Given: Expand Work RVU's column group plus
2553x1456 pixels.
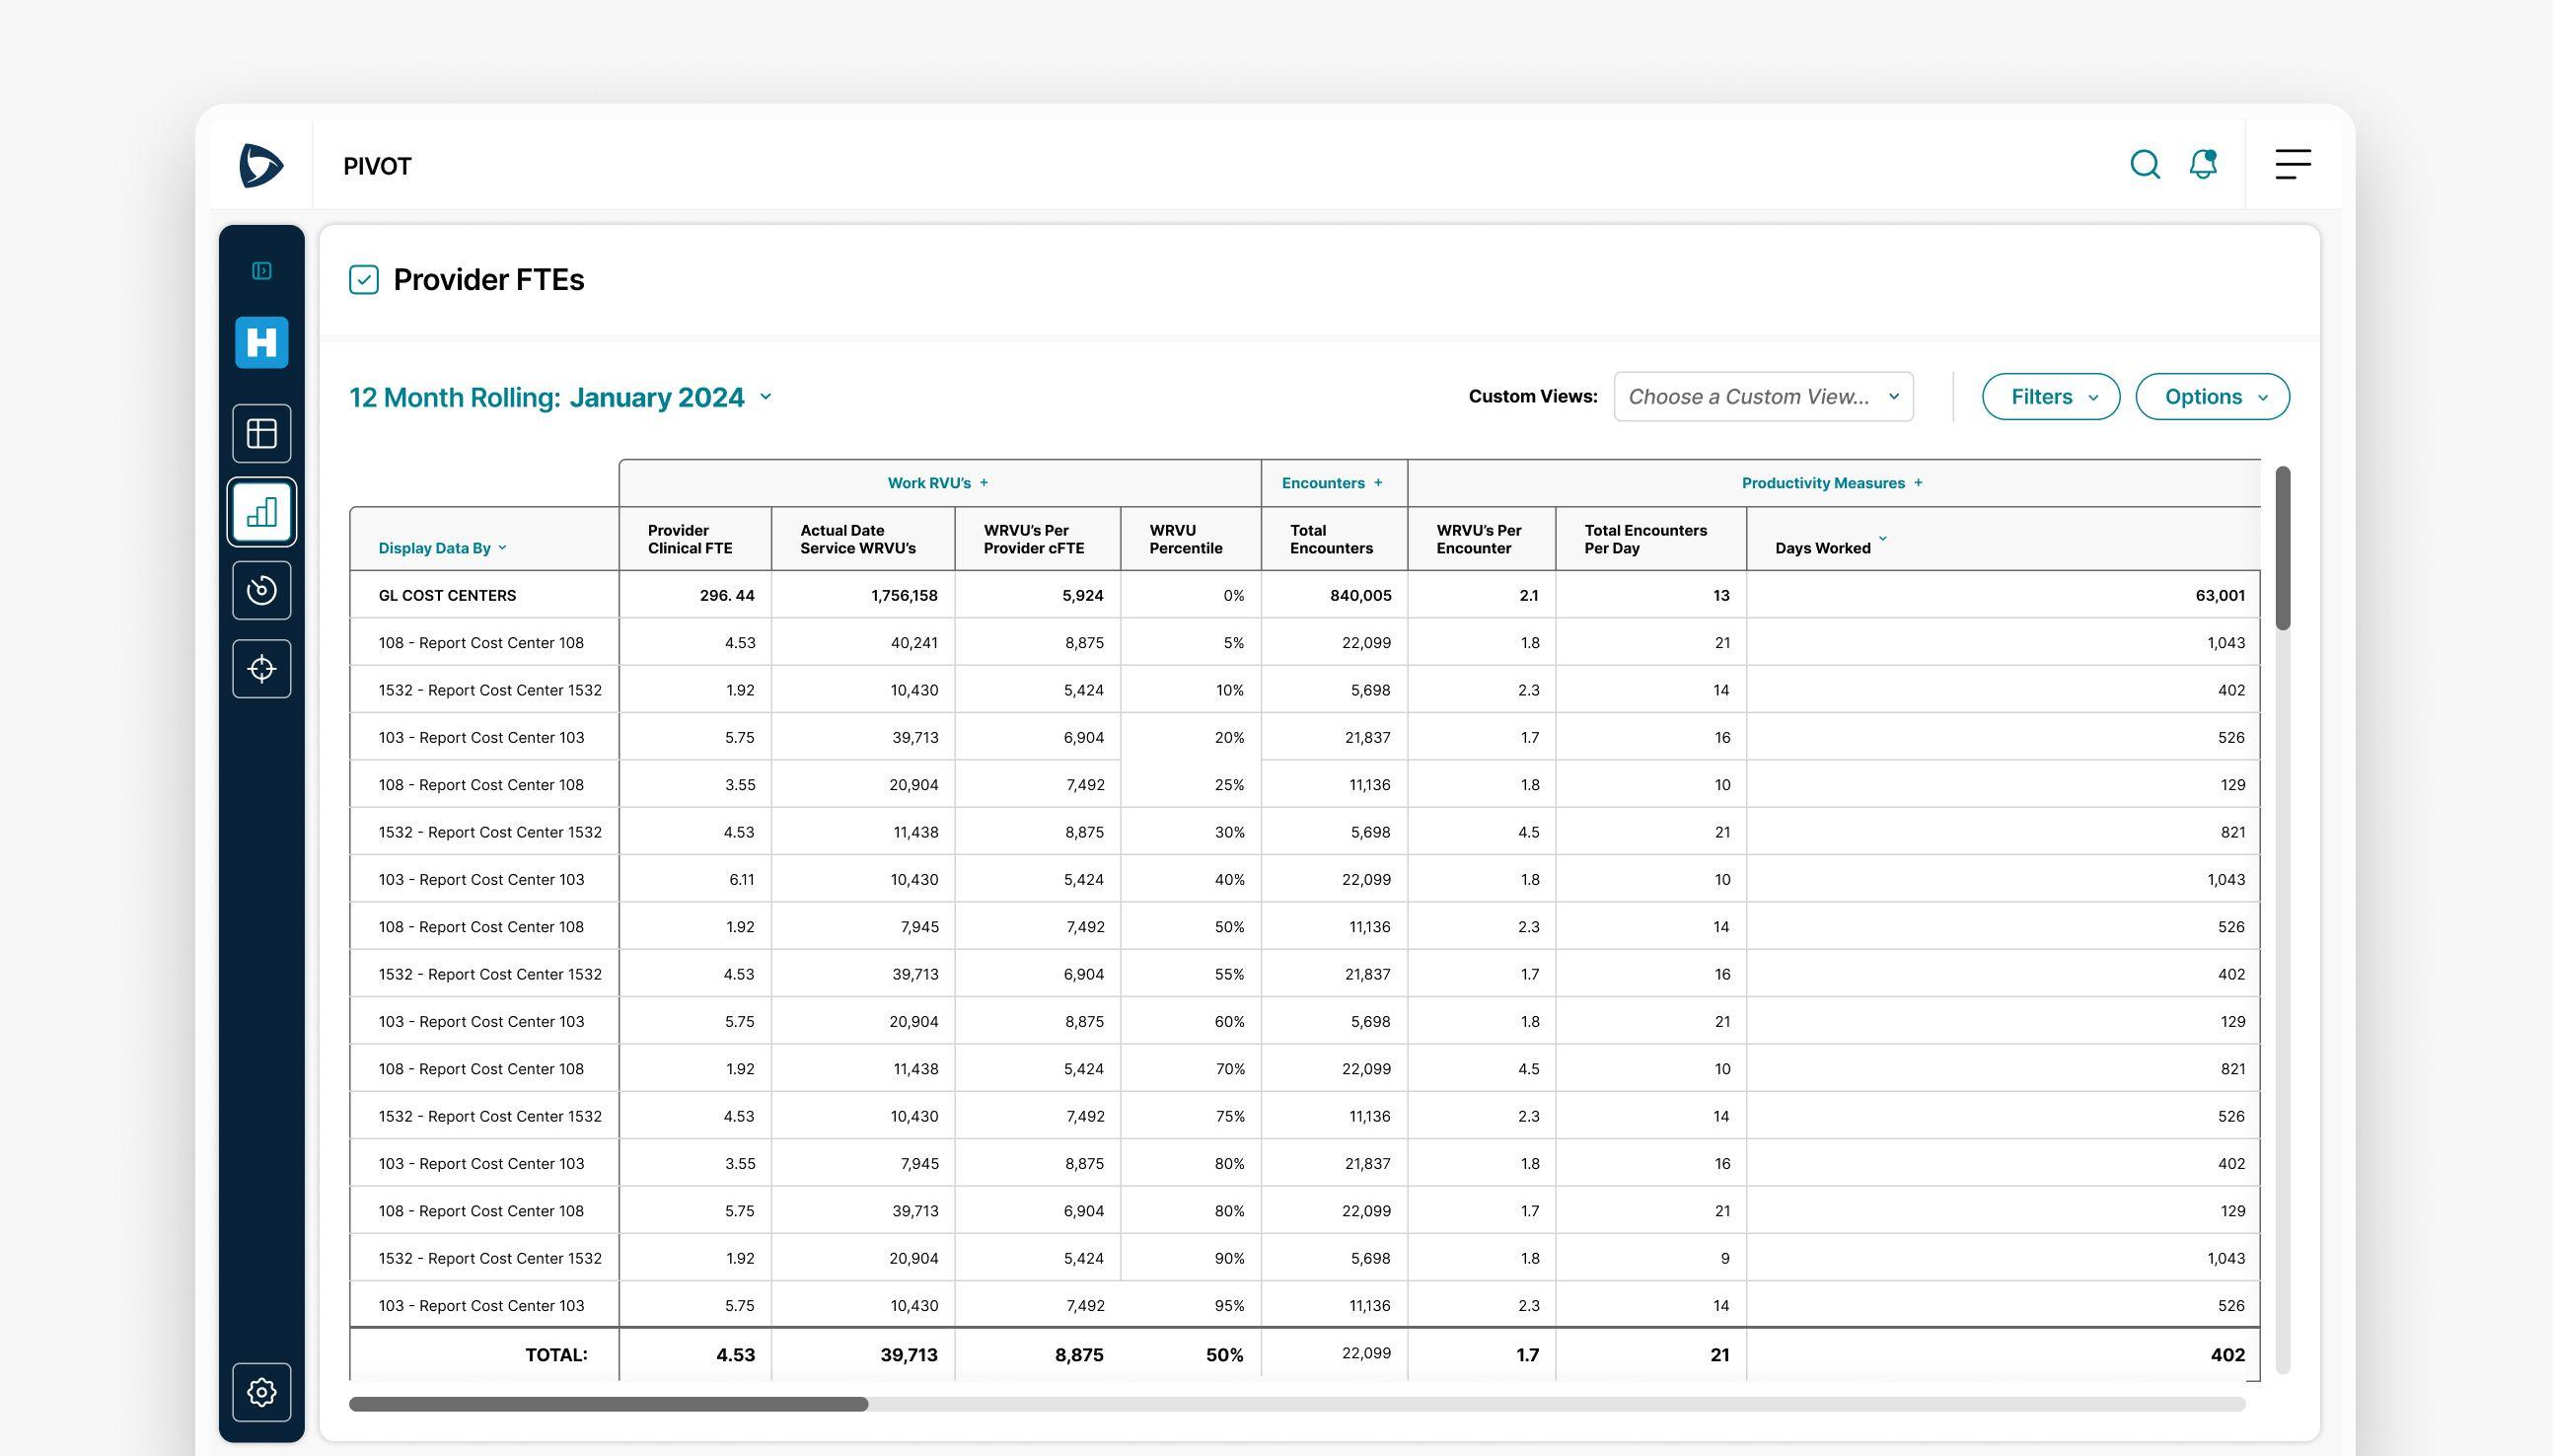Looking at the screenshot, I should (984, 483).
